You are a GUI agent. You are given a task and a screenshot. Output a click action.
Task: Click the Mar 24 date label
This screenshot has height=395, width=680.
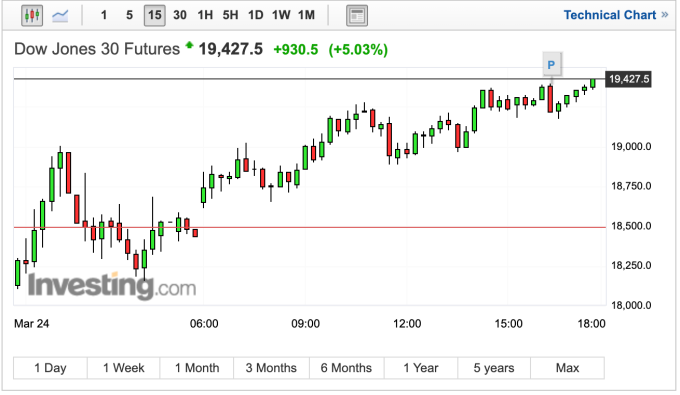(x=32, y=324)
